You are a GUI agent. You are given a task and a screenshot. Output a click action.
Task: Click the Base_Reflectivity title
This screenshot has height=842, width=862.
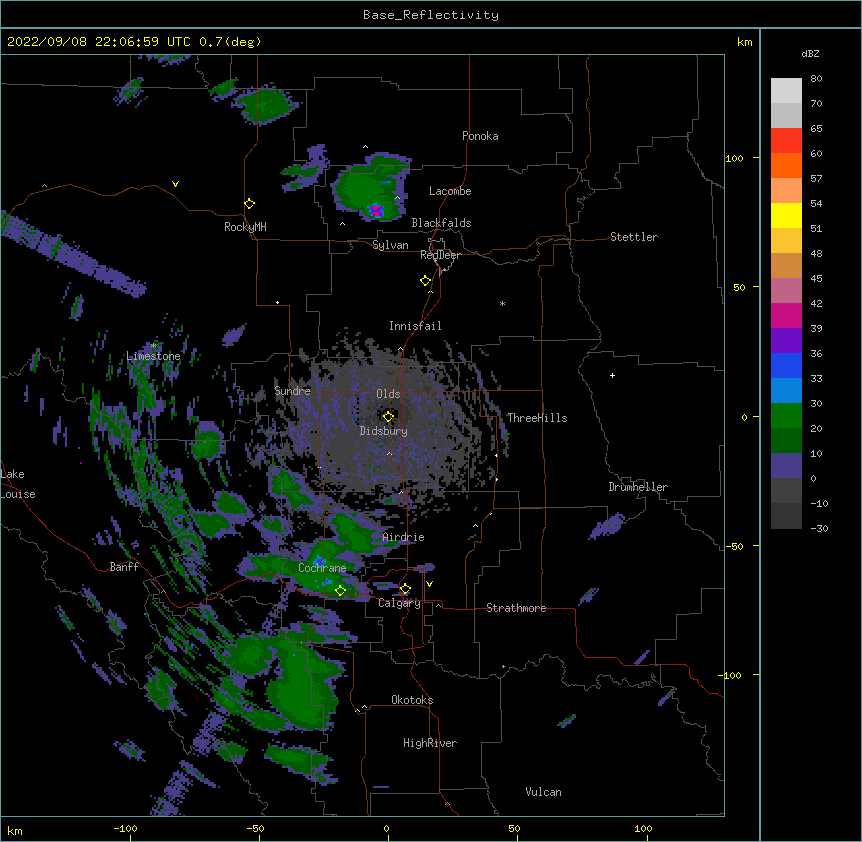pos(431,15)
